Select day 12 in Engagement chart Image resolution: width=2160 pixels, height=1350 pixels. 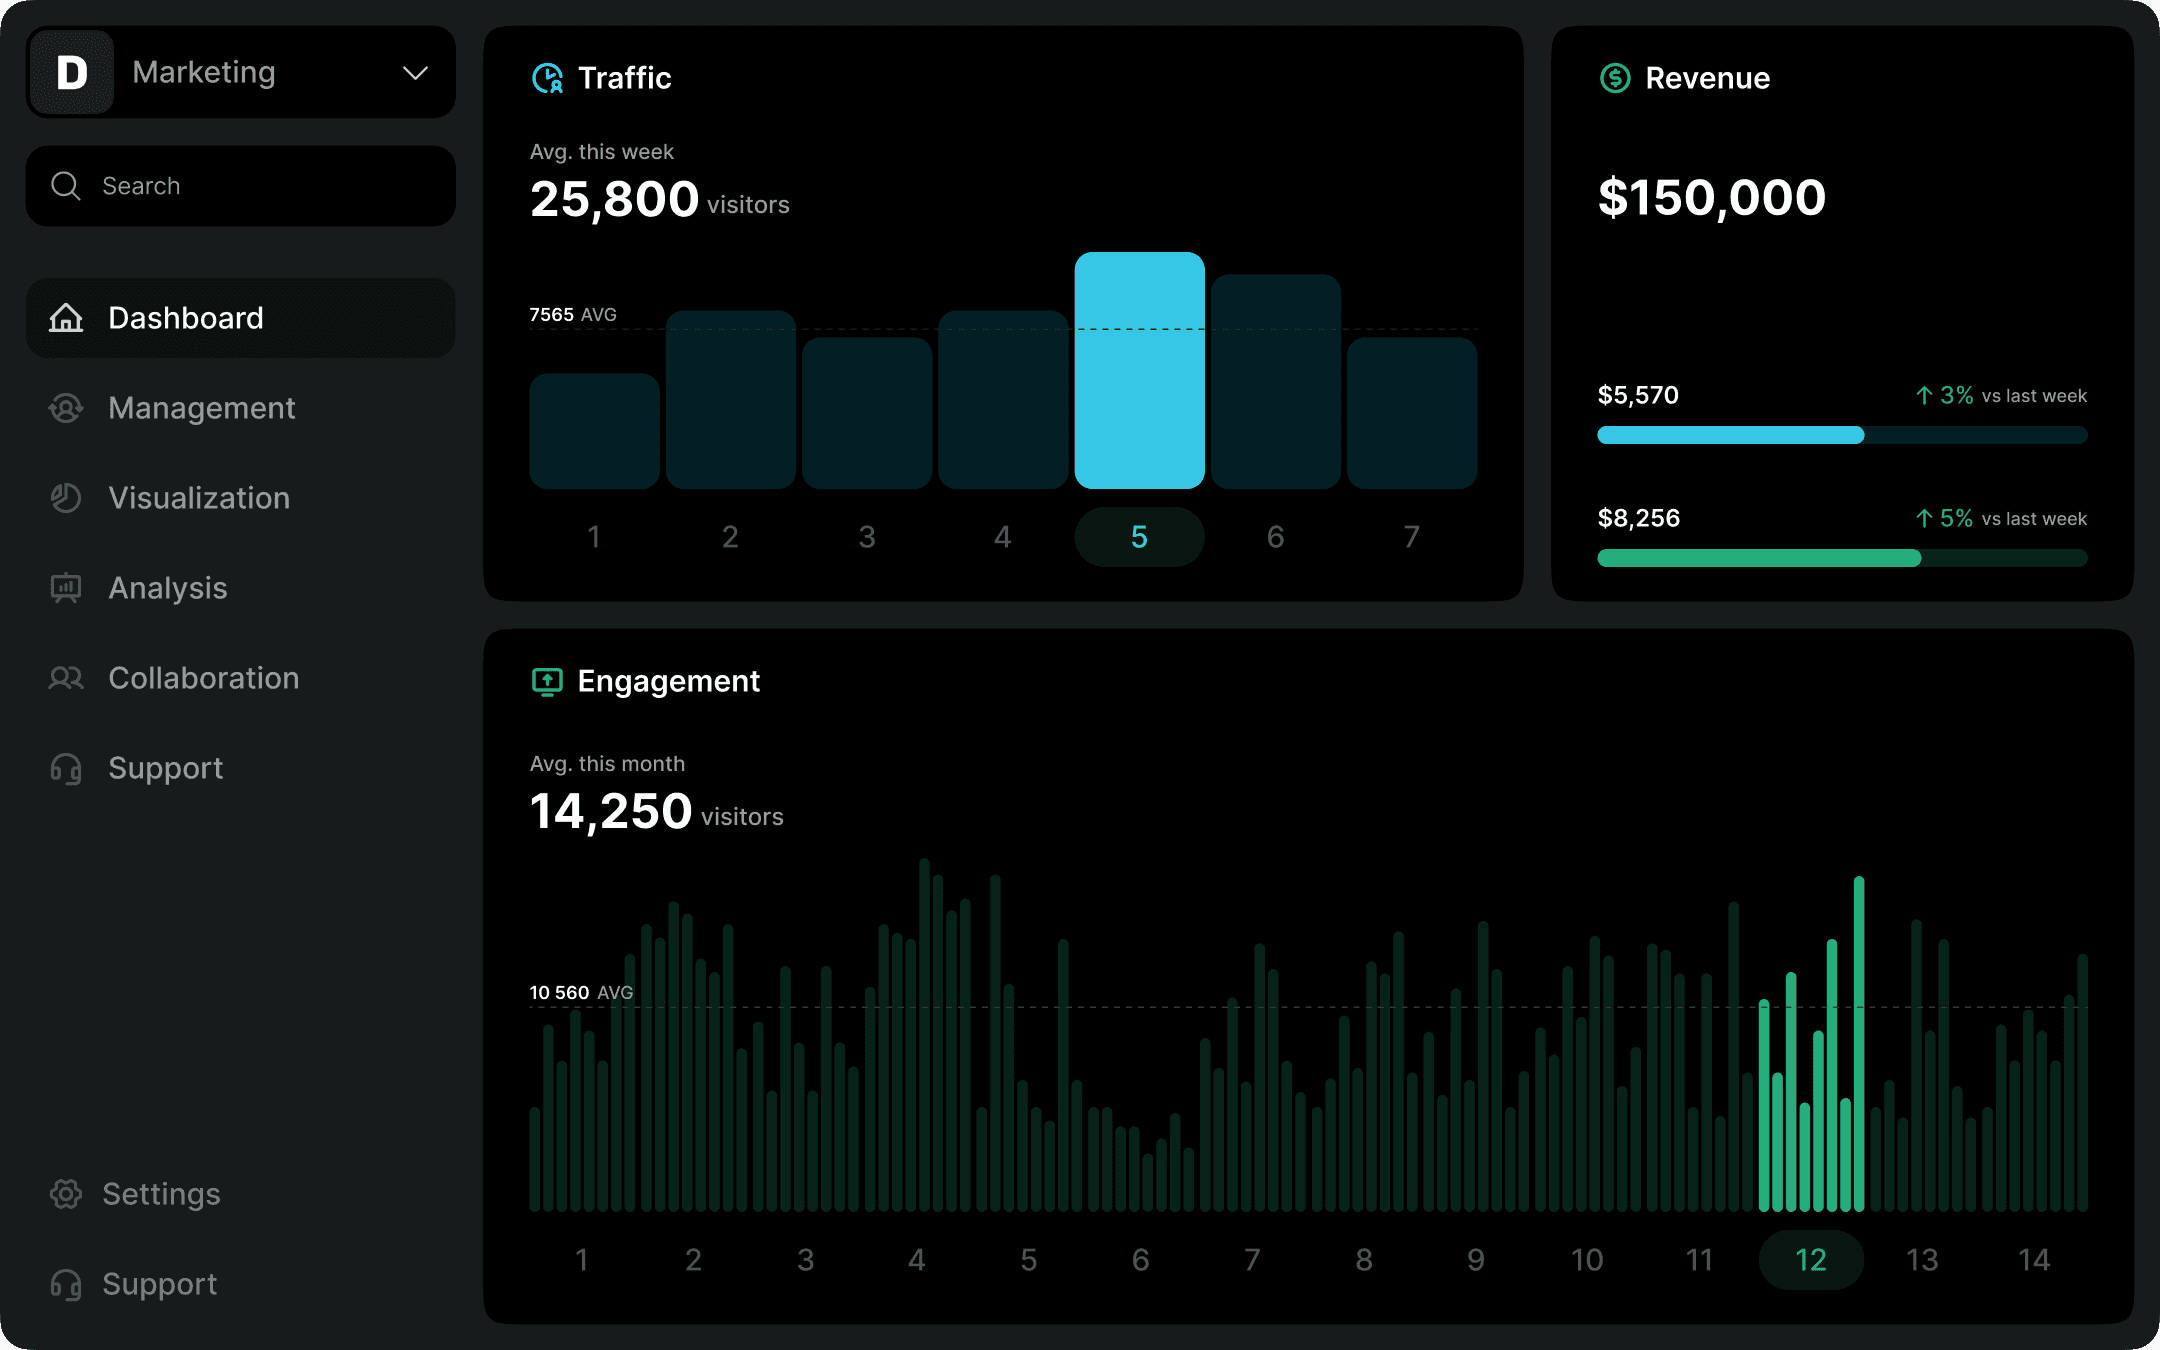click(x=1810, y=1260)
